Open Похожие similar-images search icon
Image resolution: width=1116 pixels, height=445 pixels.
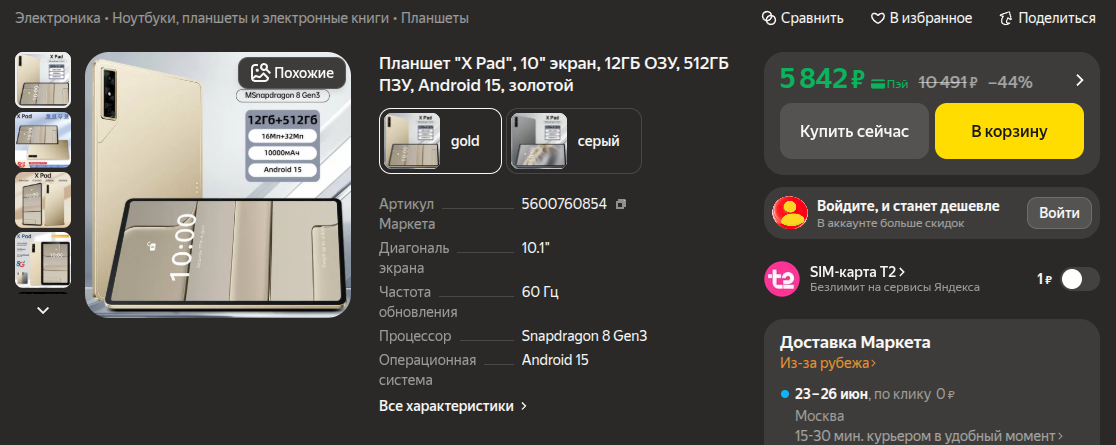(260, 73)
